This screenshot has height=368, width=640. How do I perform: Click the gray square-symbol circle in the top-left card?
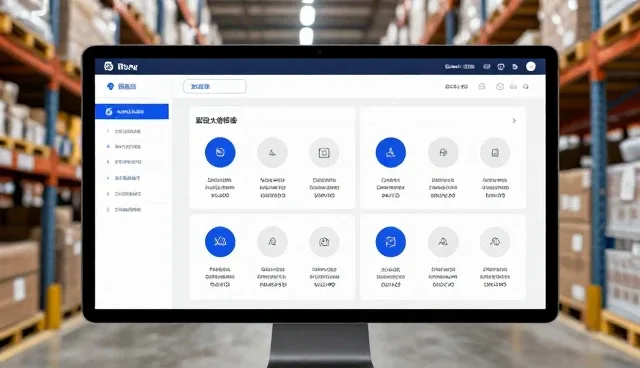click(x=324, y=153)
